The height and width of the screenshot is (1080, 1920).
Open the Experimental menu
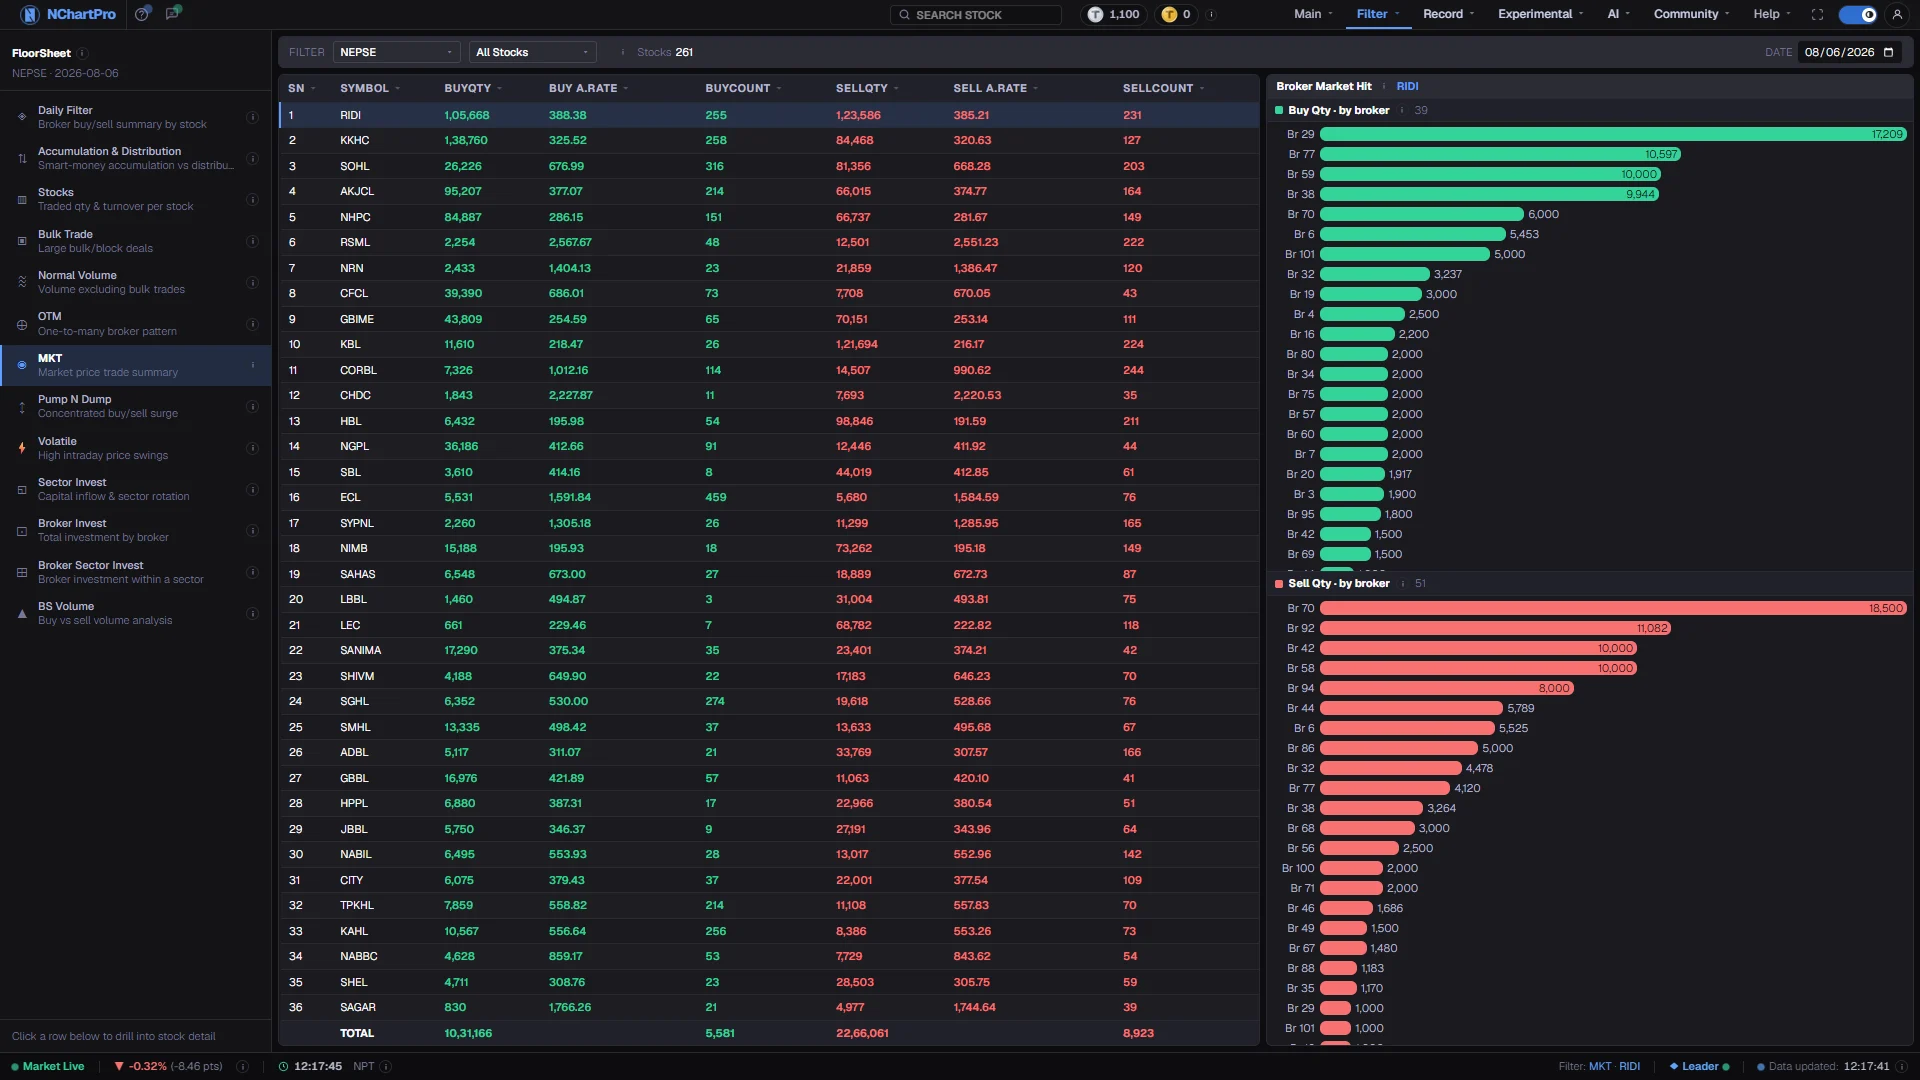1540,14
